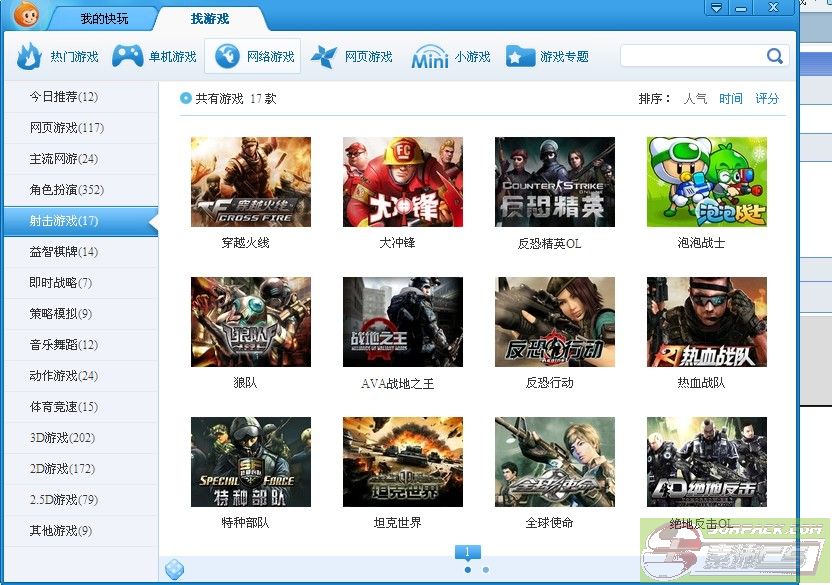Click the search magnifier icon
832x585 pixels.
pyautogui.click(x=775, y=56)
